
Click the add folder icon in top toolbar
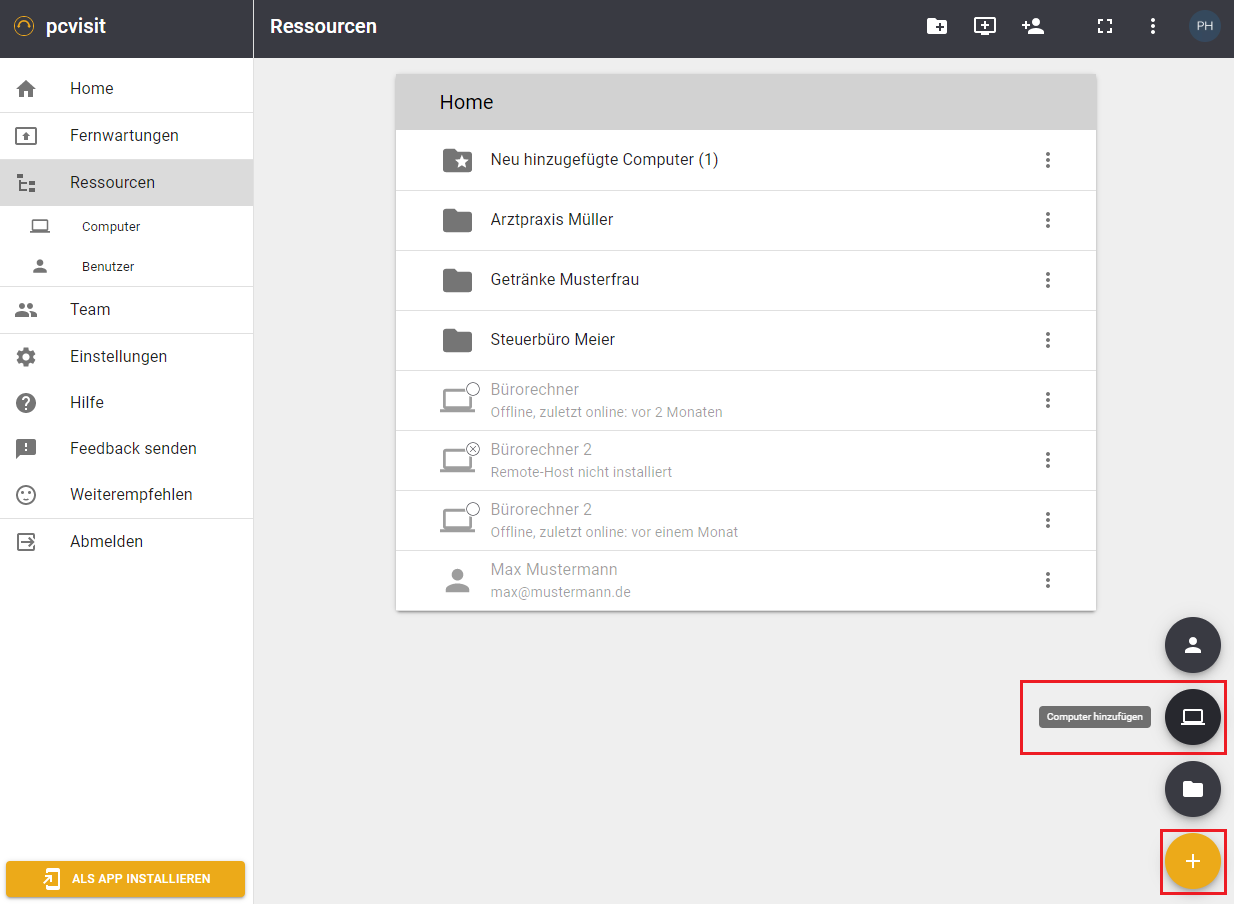[937, 27]
